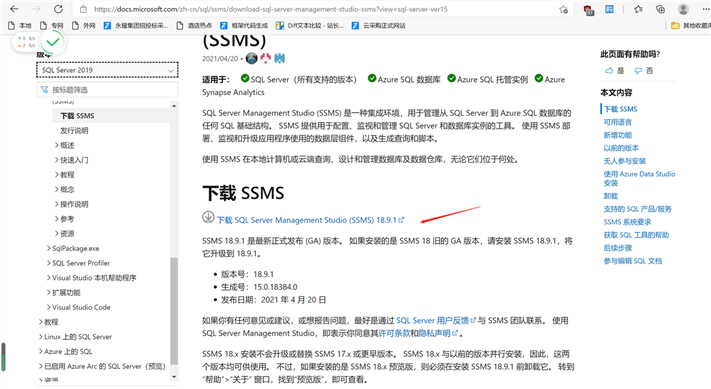Open the 云采购正式网站 bookmark

click(x=379, y=25)
